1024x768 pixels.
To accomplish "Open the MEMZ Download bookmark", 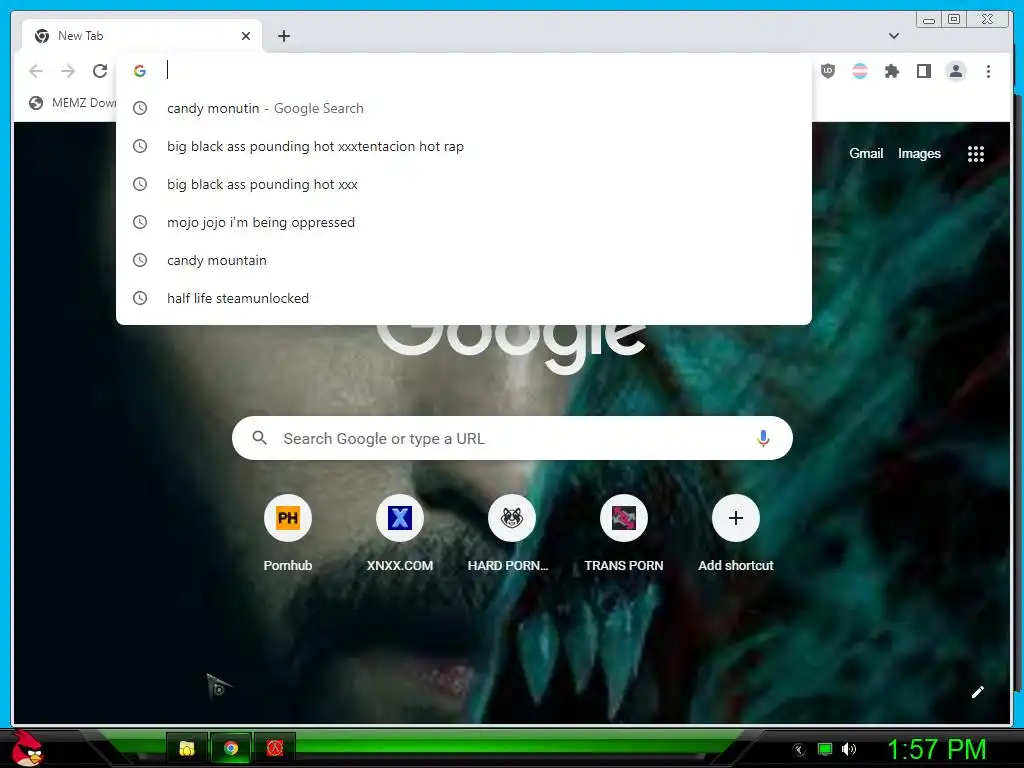I will pos(72,103).
